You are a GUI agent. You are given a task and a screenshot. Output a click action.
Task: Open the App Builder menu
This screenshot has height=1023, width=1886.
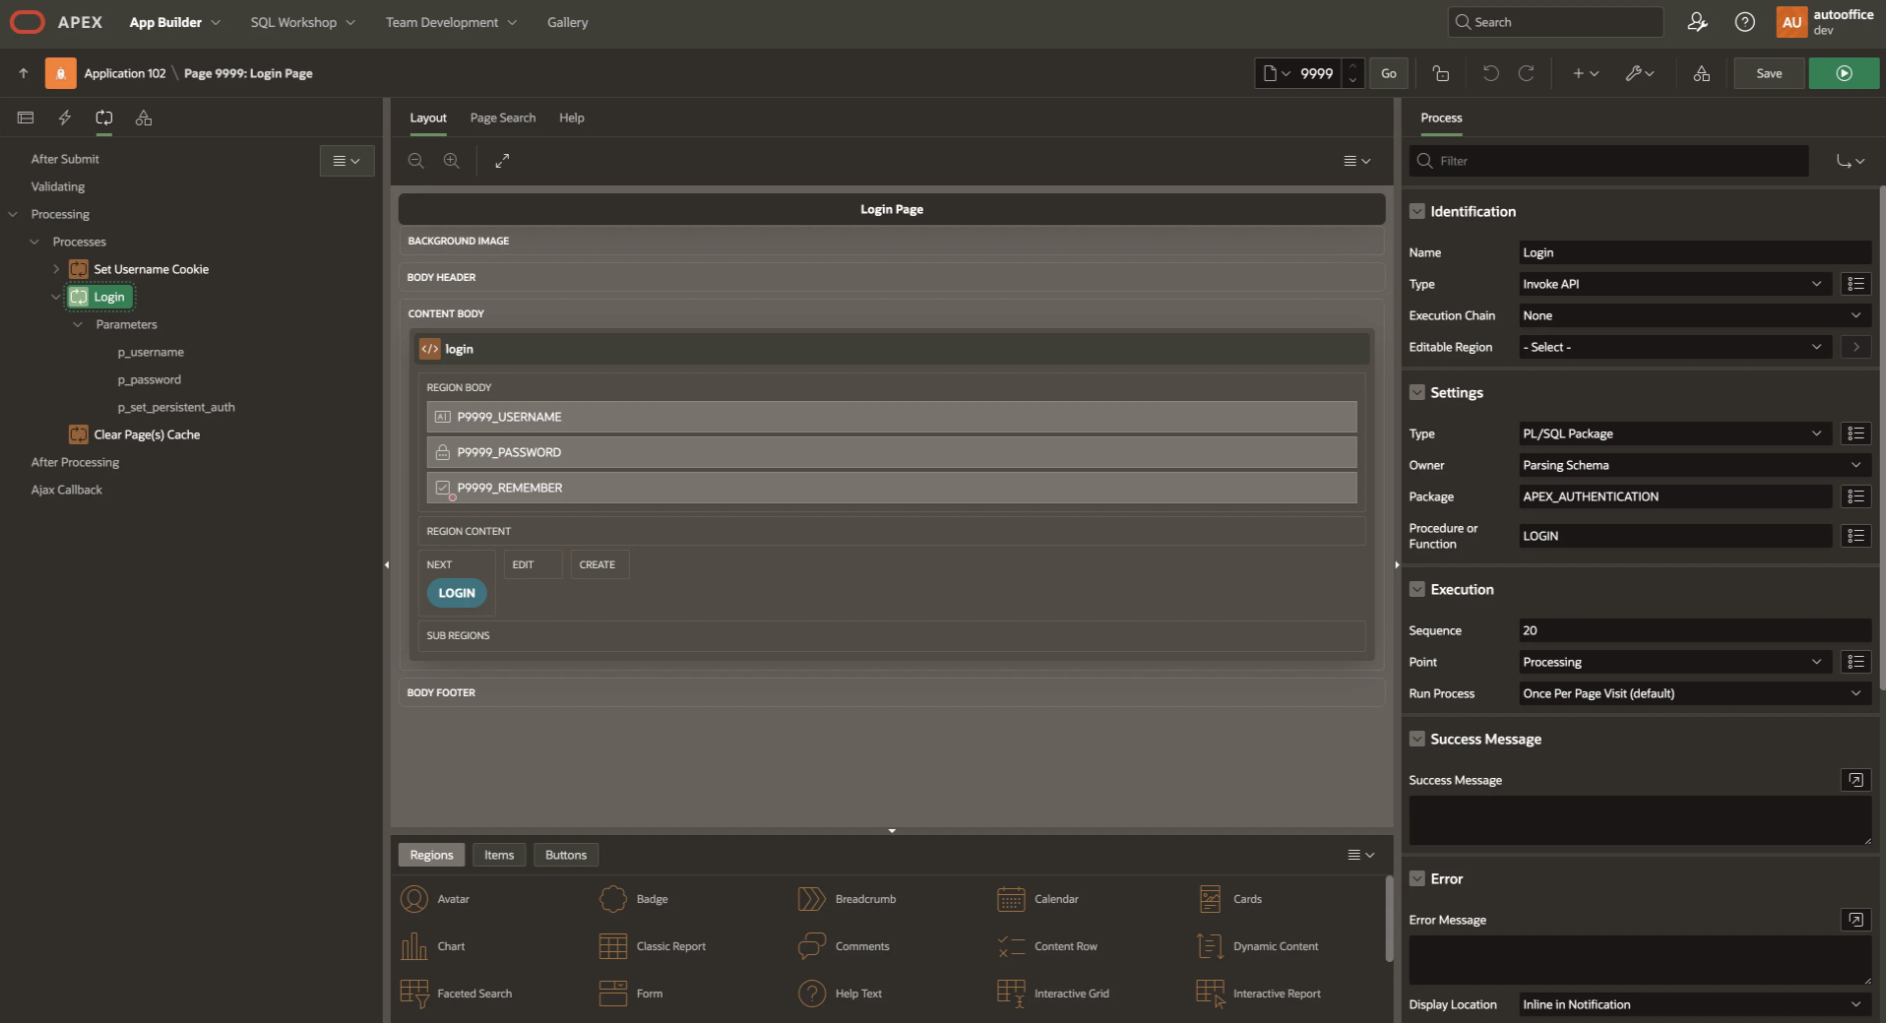point(175,22)
